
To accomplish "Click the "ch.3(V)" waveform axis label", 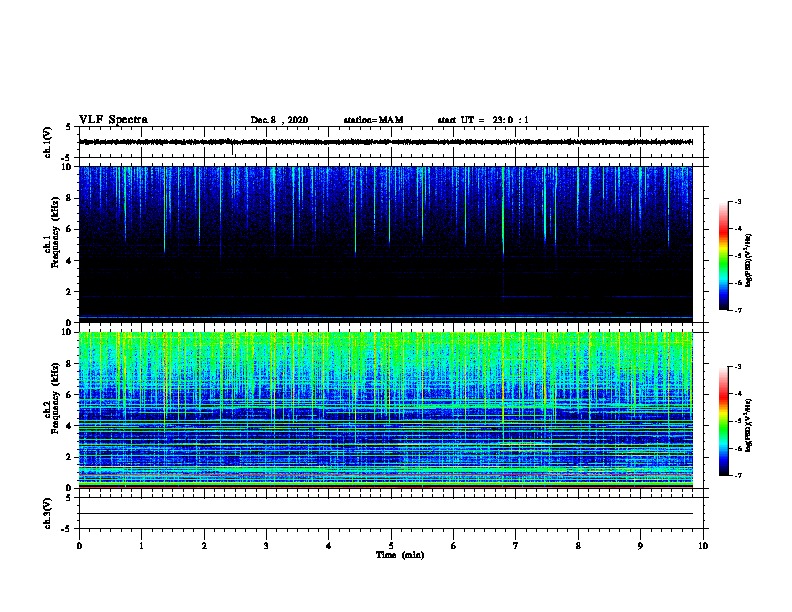I will click(x=48, y=513).
